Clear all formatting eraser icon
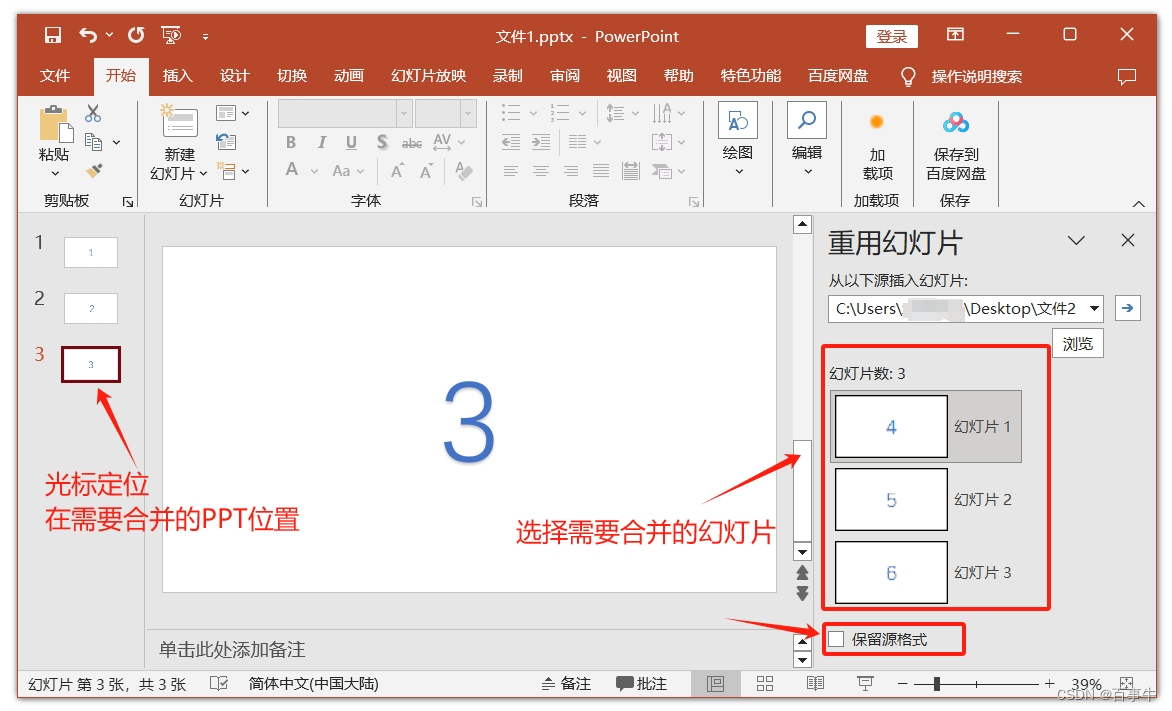Screen dimensions: 1172x711 pos(463,171)
